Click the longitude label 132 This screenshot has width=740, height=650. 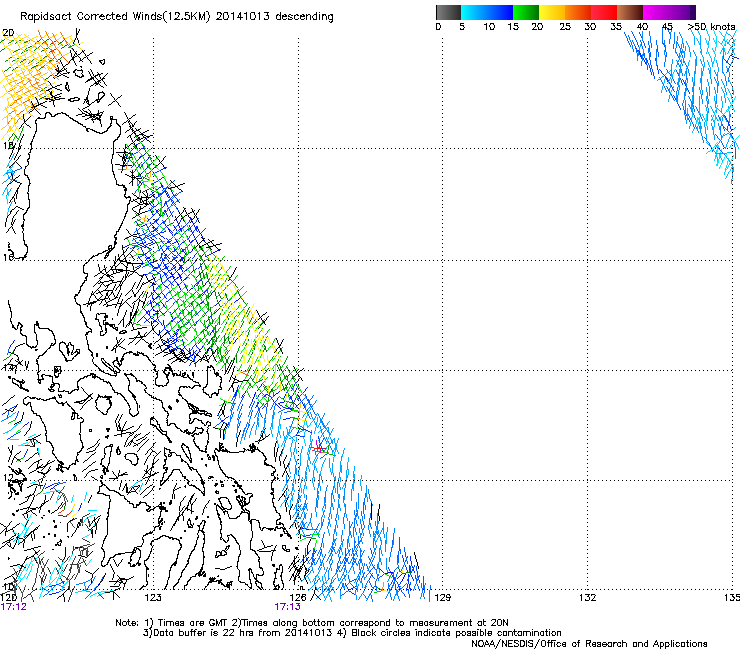(x=587, y=598)
